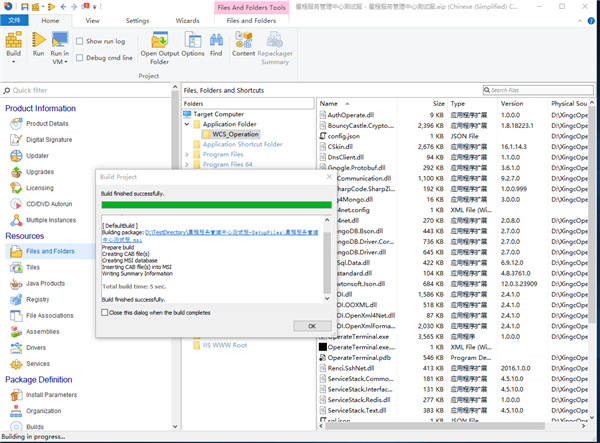Click the Find icon in ribbon
The height and width of the screenshot is (443, 600).
pos(216,46)
